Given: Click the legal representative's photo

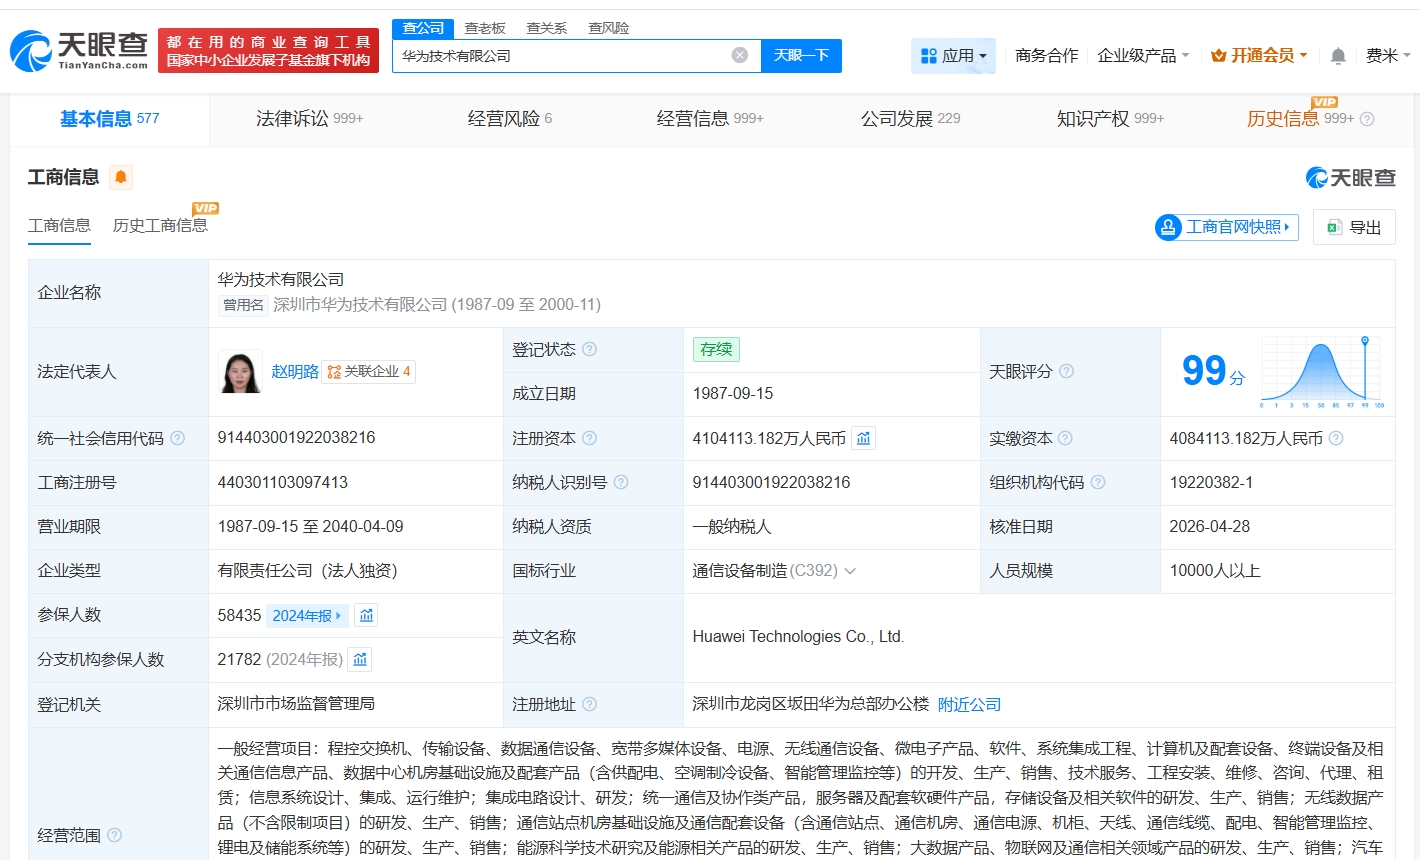Looking at the screenshot, I should (x=240, y=371).
